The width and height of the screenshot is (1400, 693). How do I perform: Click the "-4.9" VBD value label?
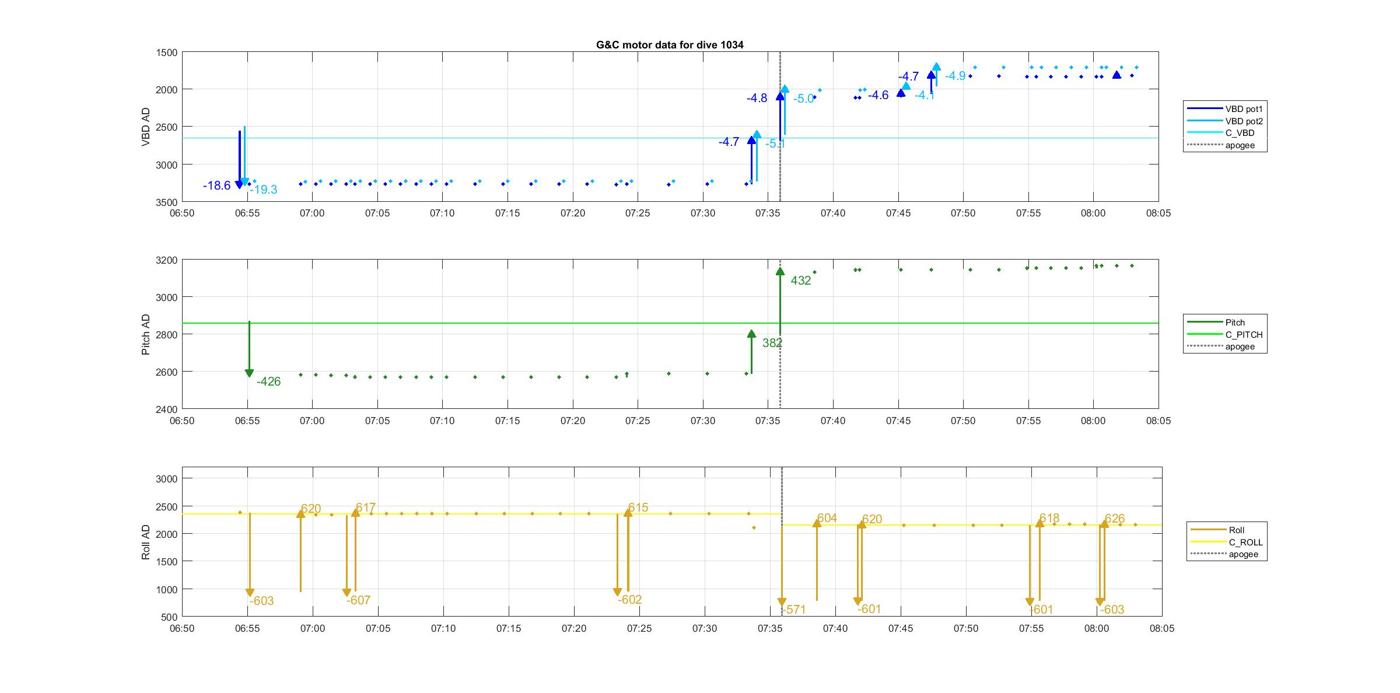coord(956,76)
